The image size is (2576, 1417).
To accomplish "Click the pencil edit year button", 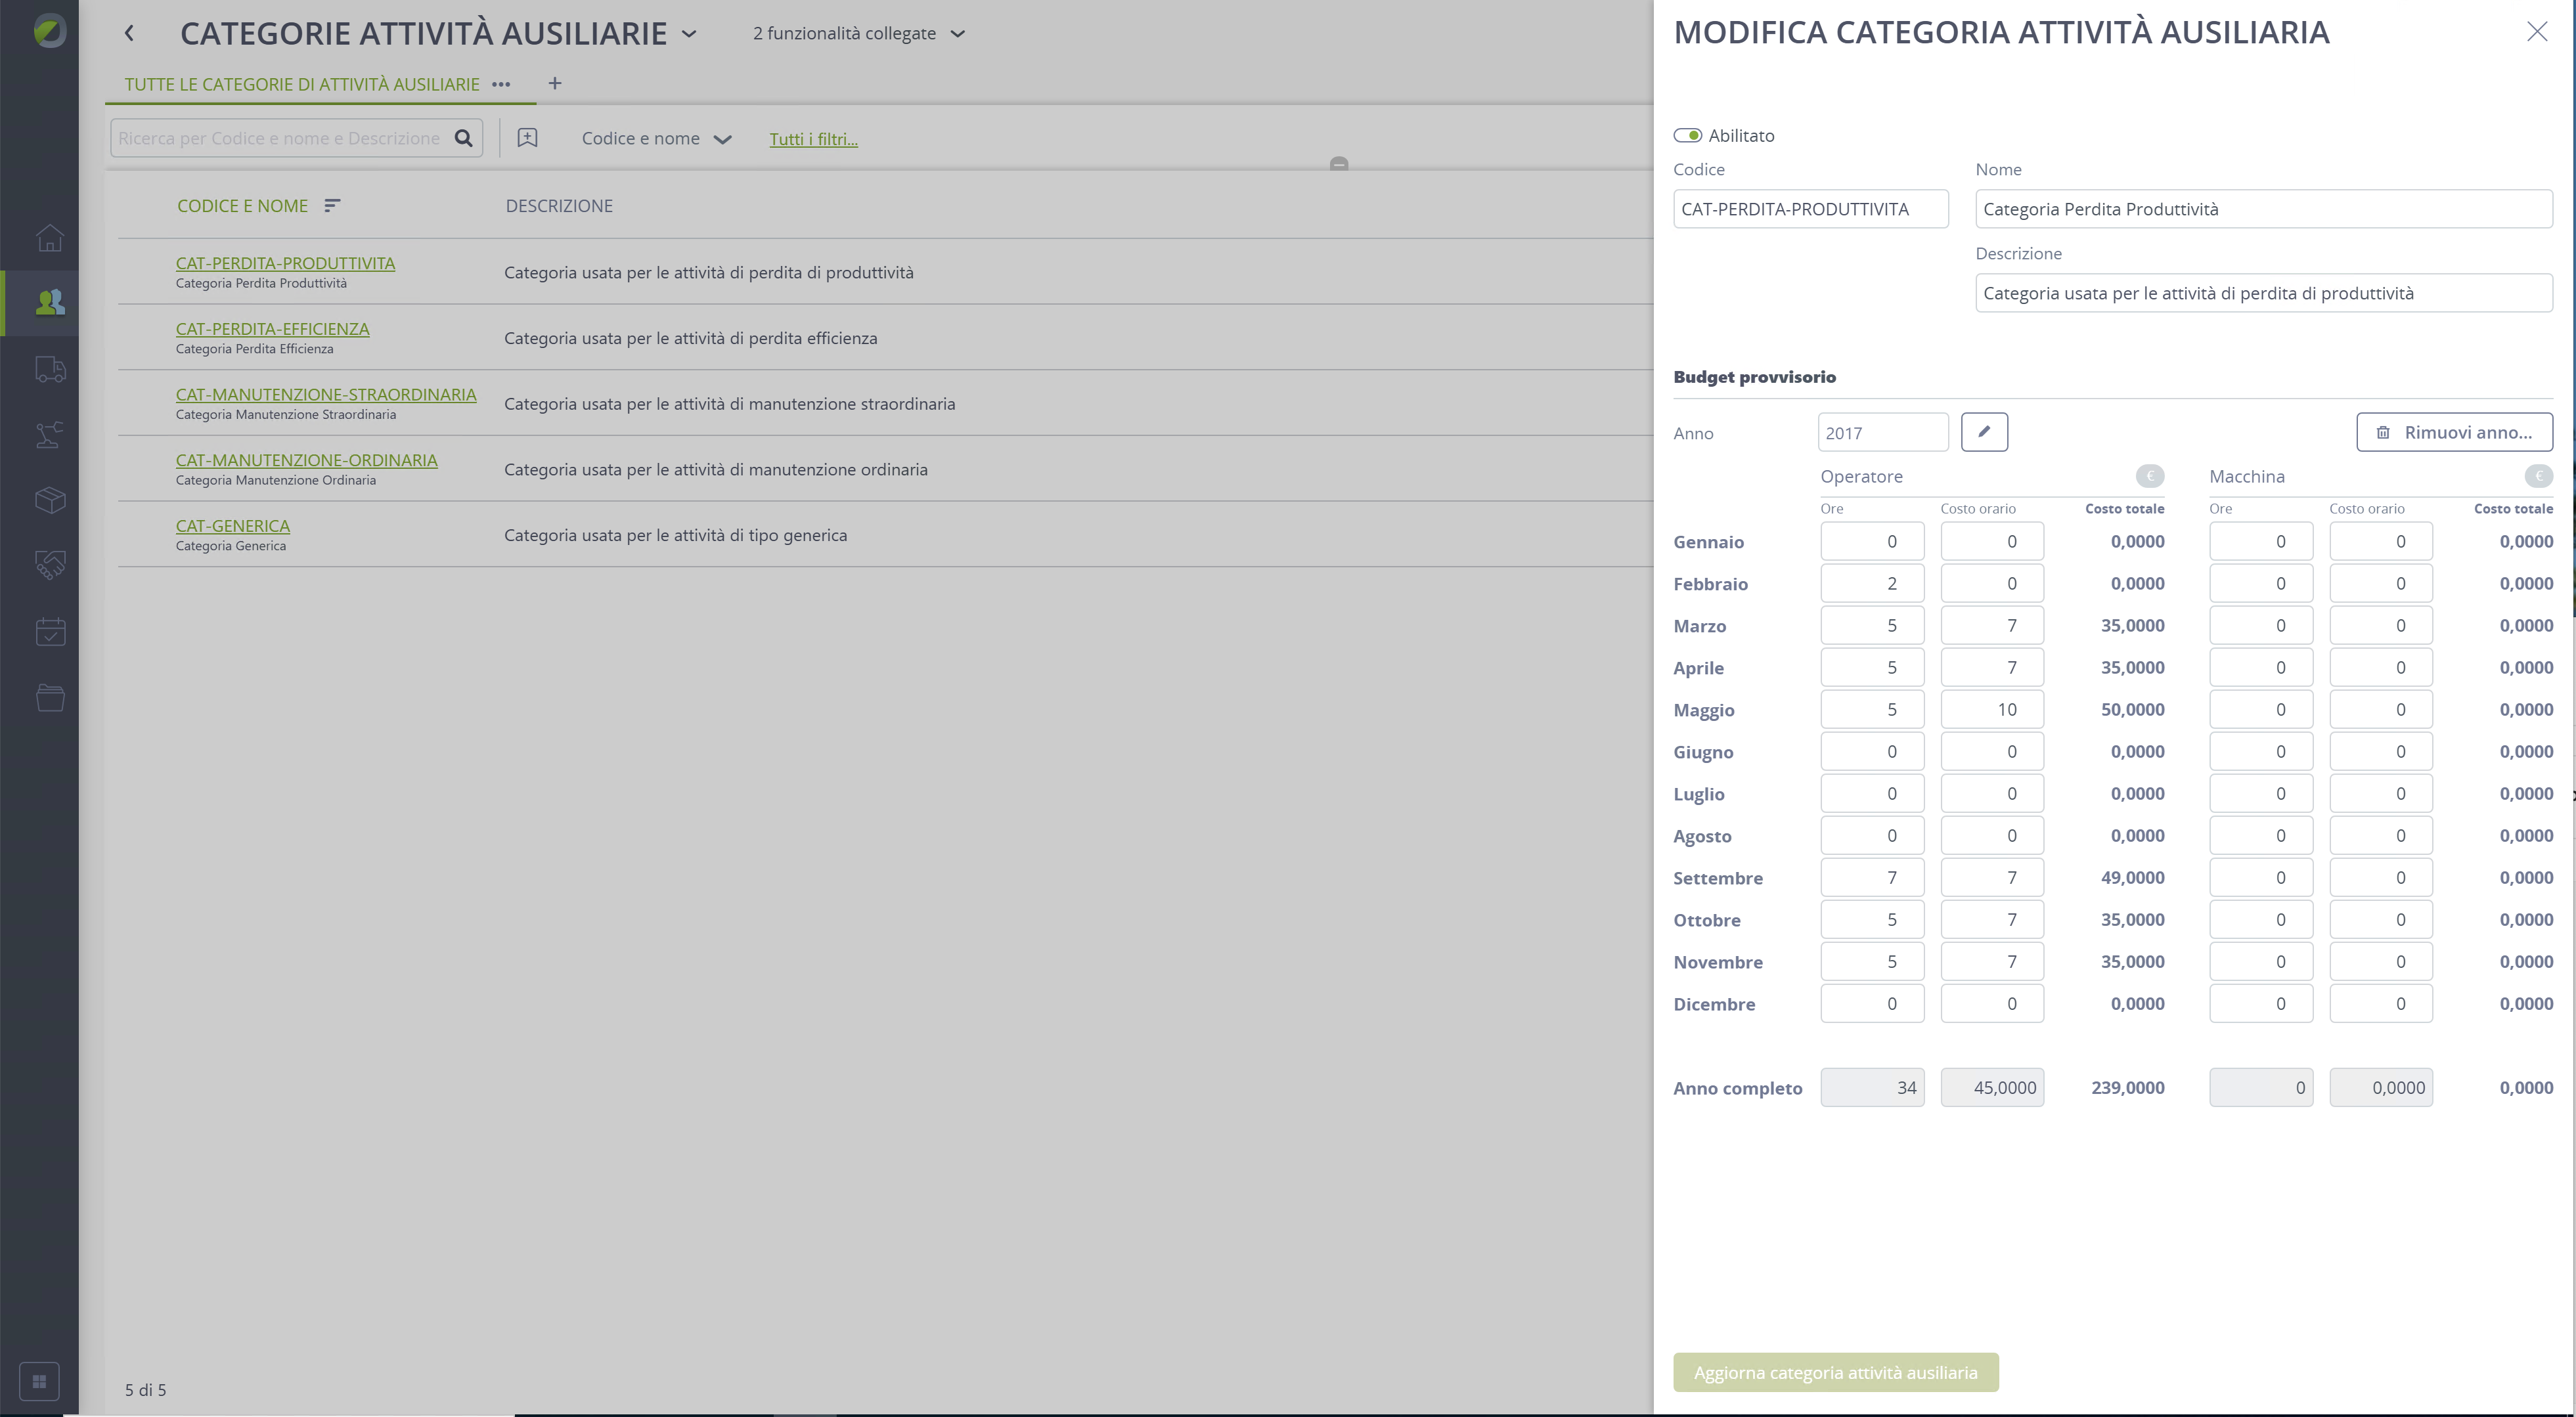I will point(1984,432).
